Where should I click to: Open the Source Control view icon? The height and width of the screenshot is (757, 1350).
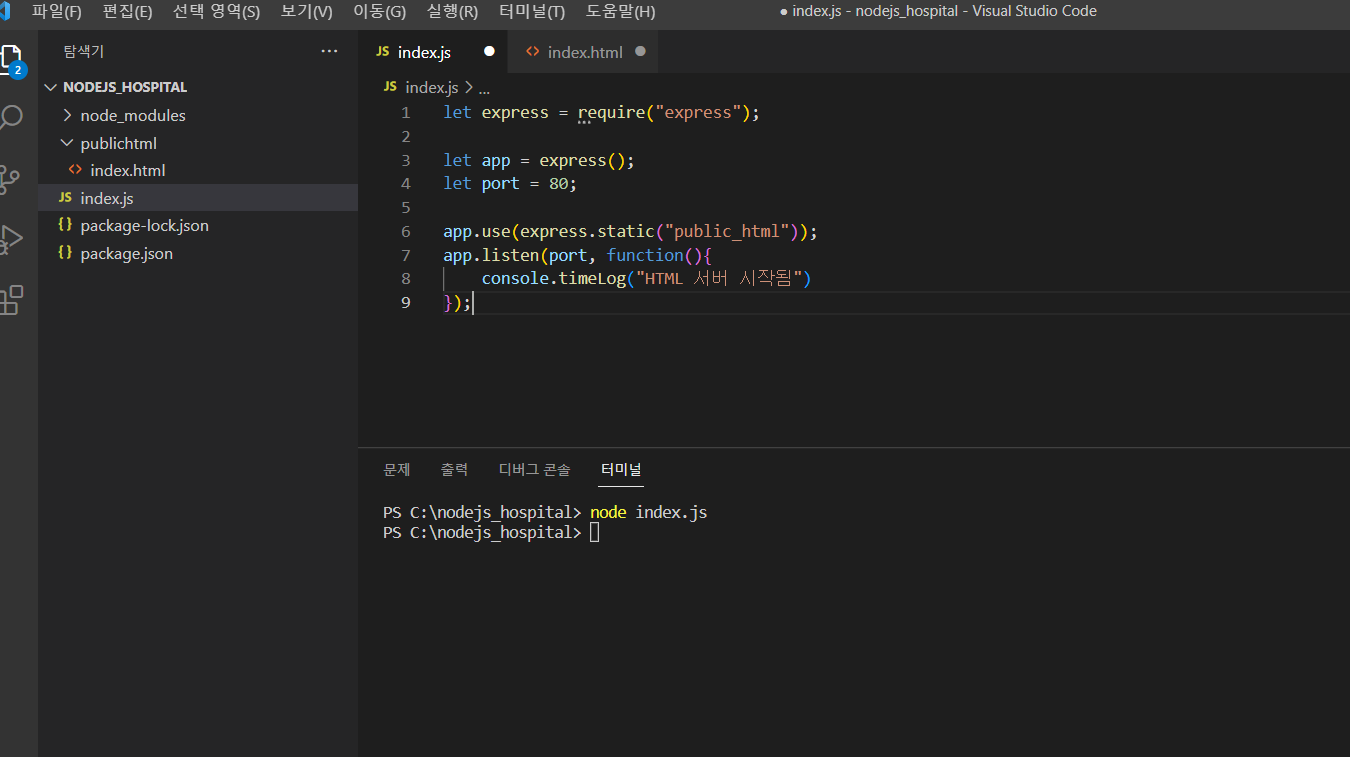(10, 180)
